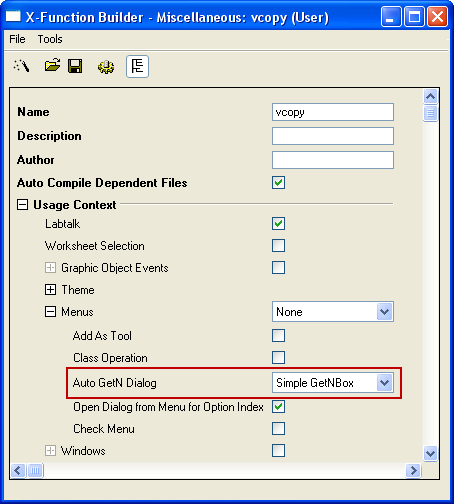This screenshot has width=454, height=504.
Task: Expand the Theme tree node
Action: pyautogui.click(x=50, y=290)
